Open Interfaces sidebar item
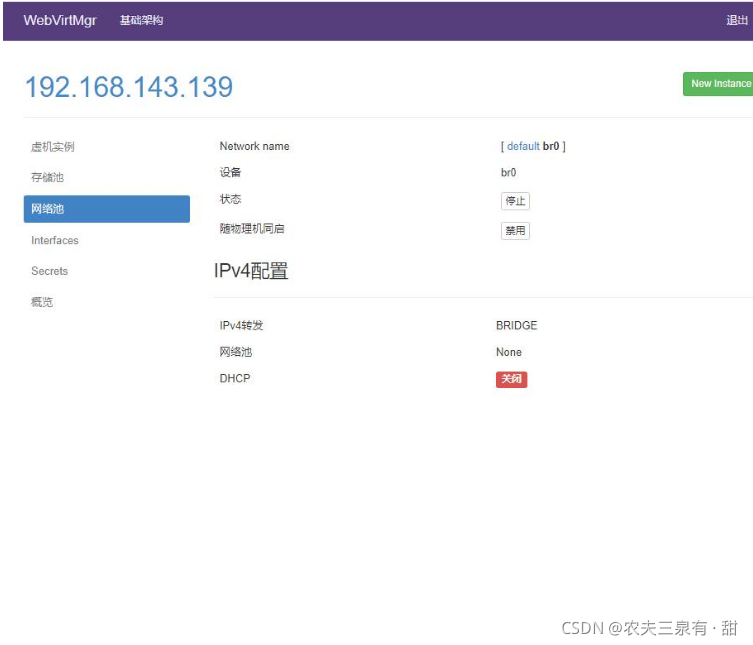 click(x=55, y=240)
